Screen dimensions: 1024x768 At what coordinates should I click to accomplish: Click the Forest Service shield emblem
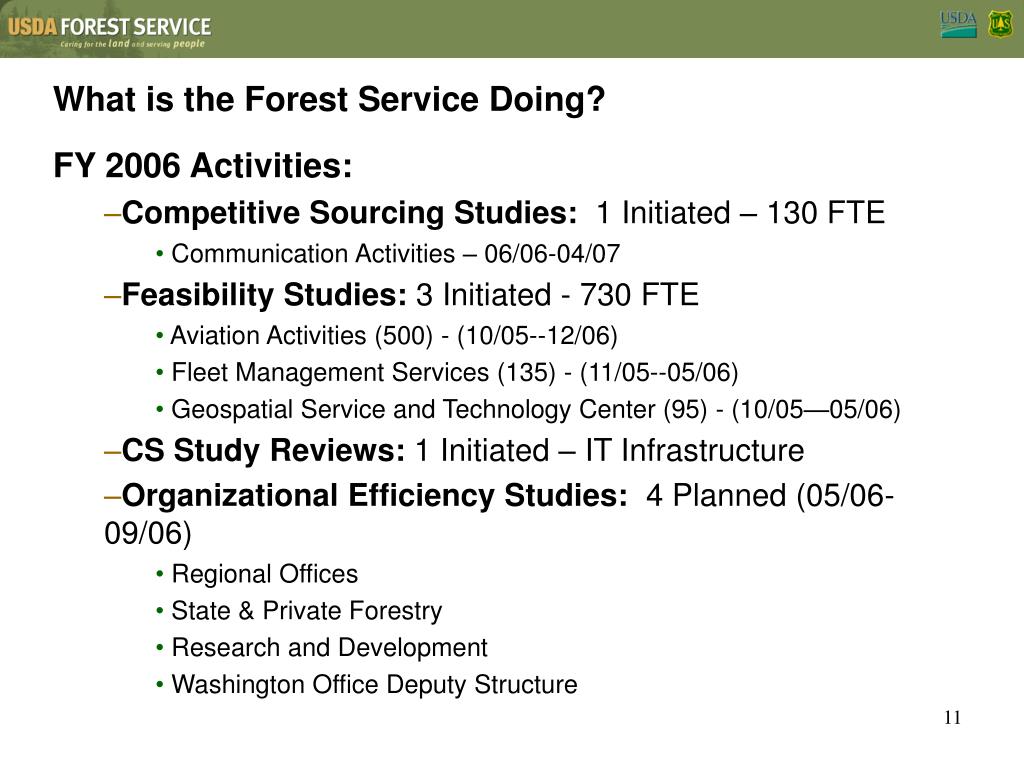click(x=1000, y=24)
